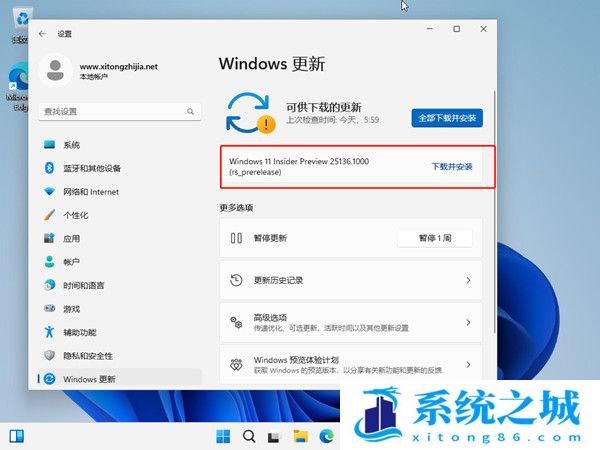The height and width of the screenshot is (450, 600).
Task: Select 个性化 in the sidebar
Action: click(x=76, y=215)
